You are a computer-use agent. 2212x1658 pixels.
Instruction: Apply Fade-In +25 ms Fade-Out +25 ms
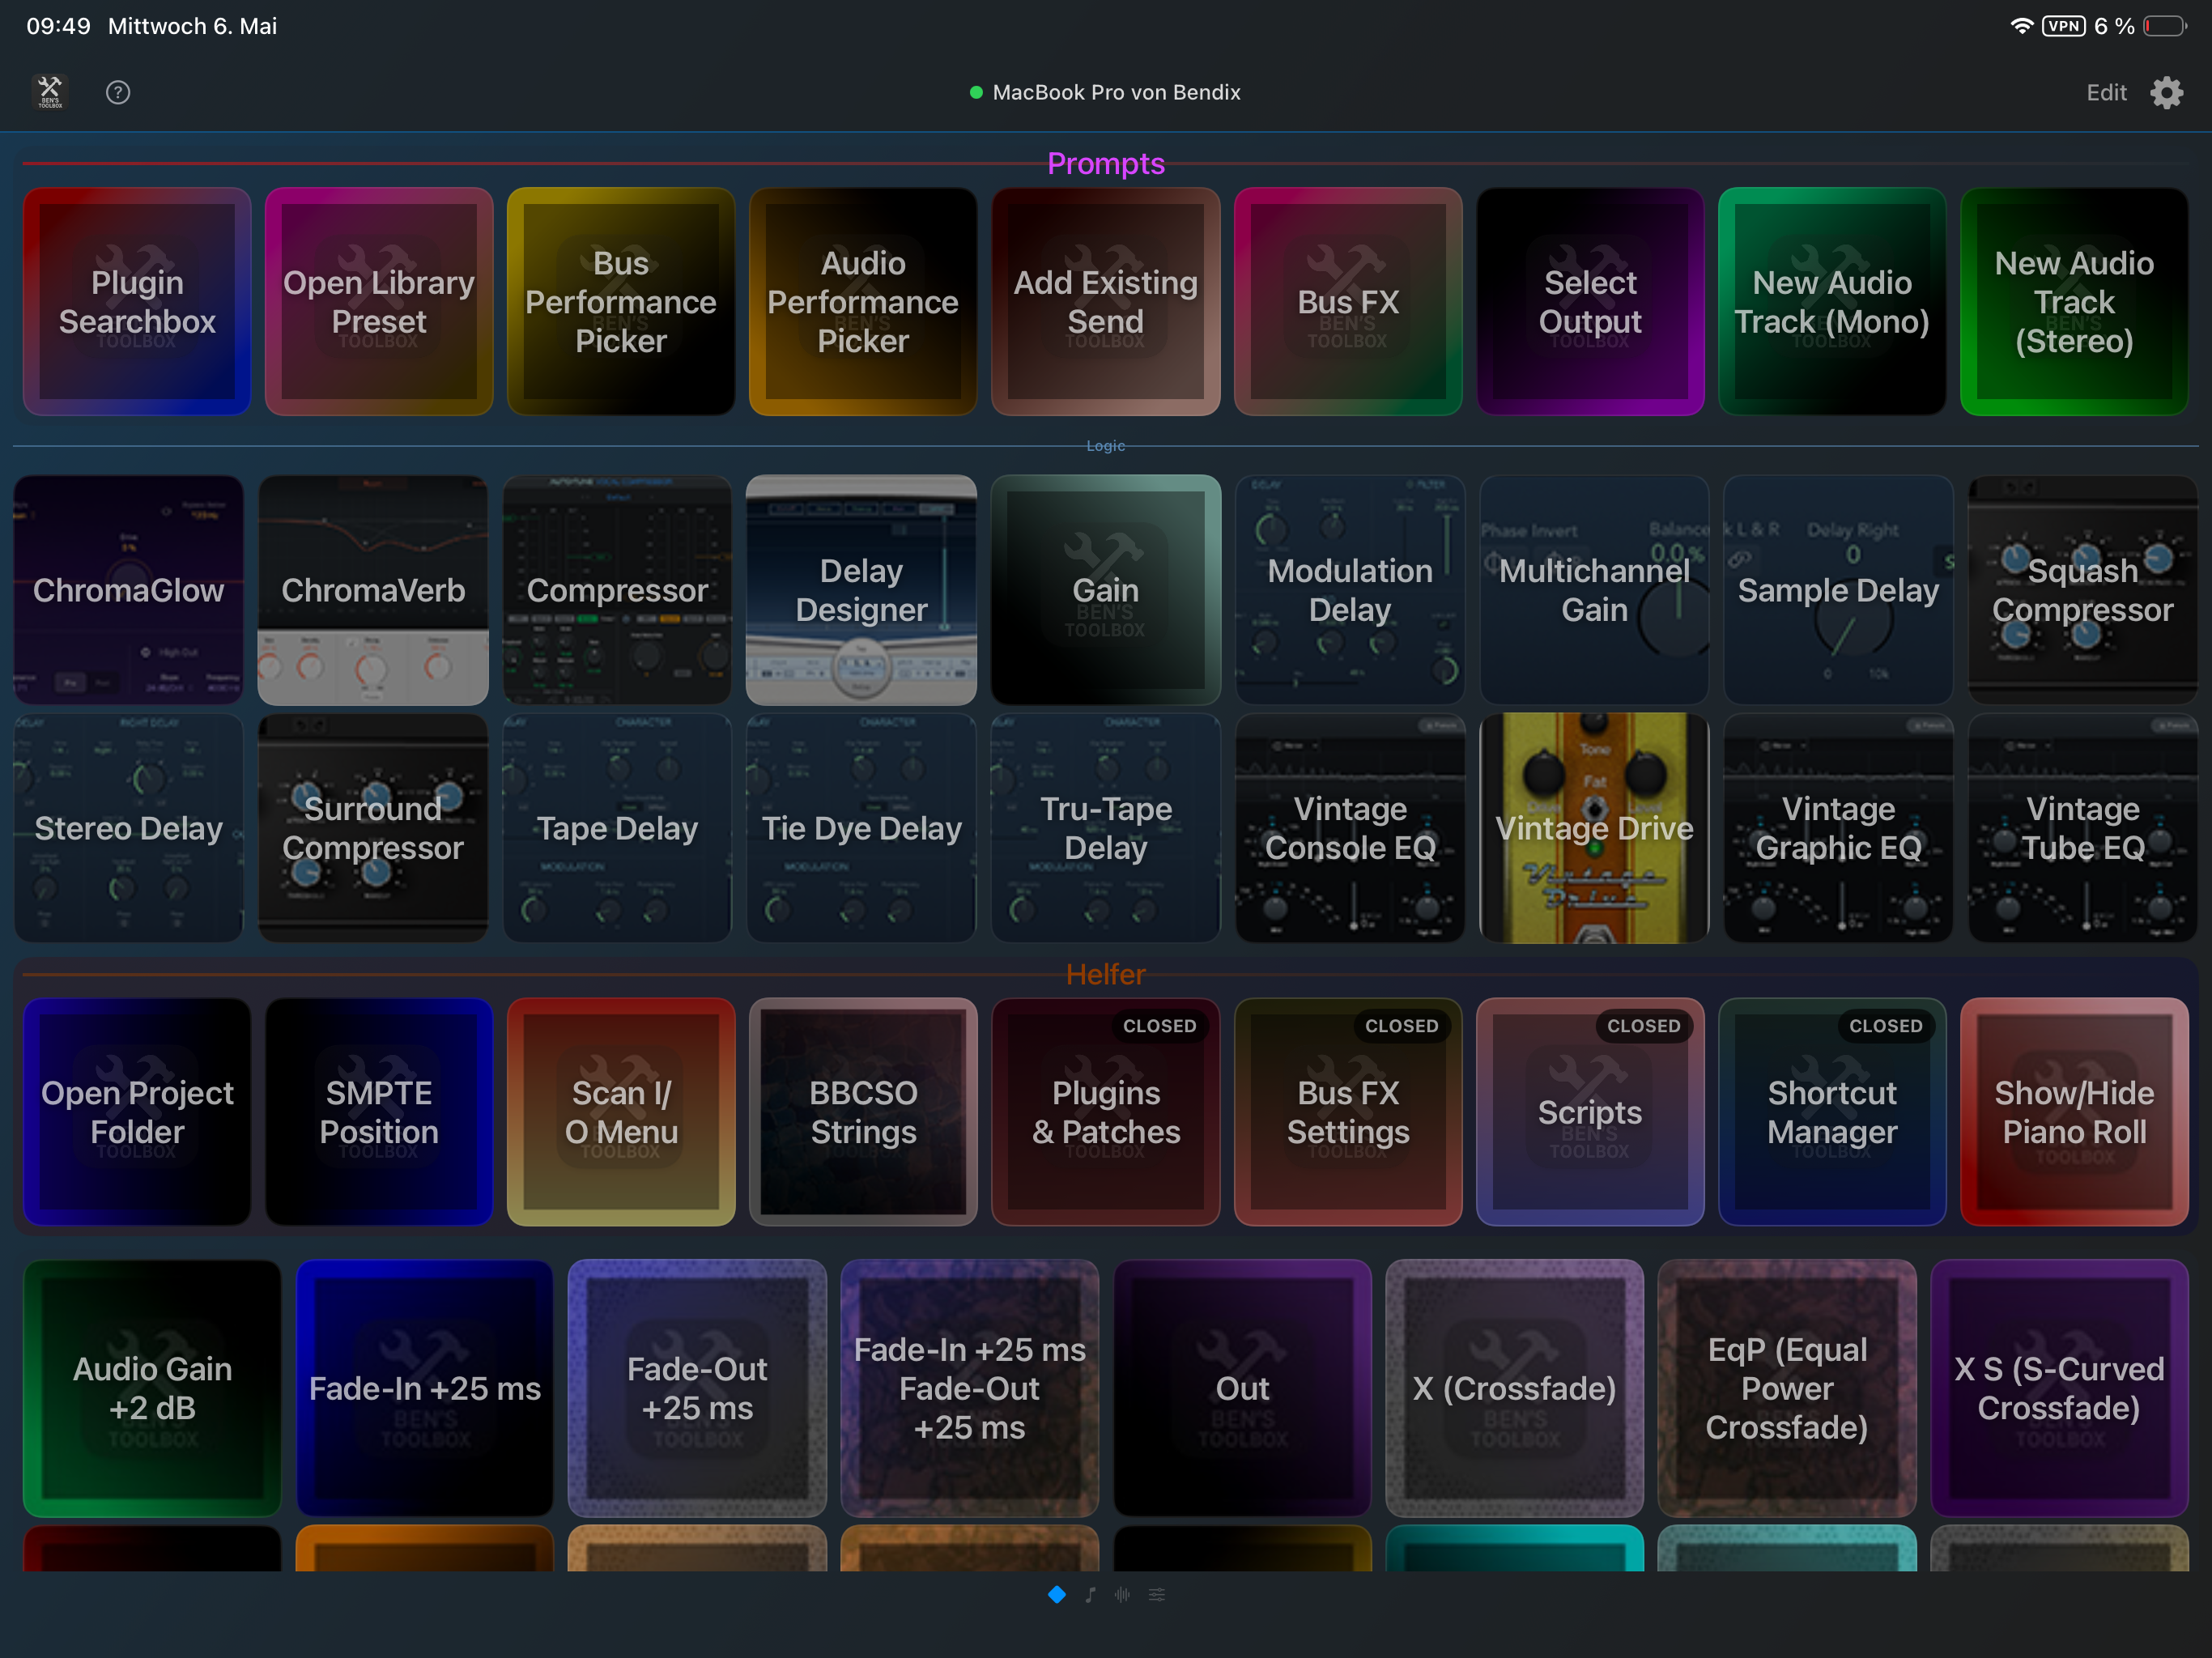point(969,1388)
